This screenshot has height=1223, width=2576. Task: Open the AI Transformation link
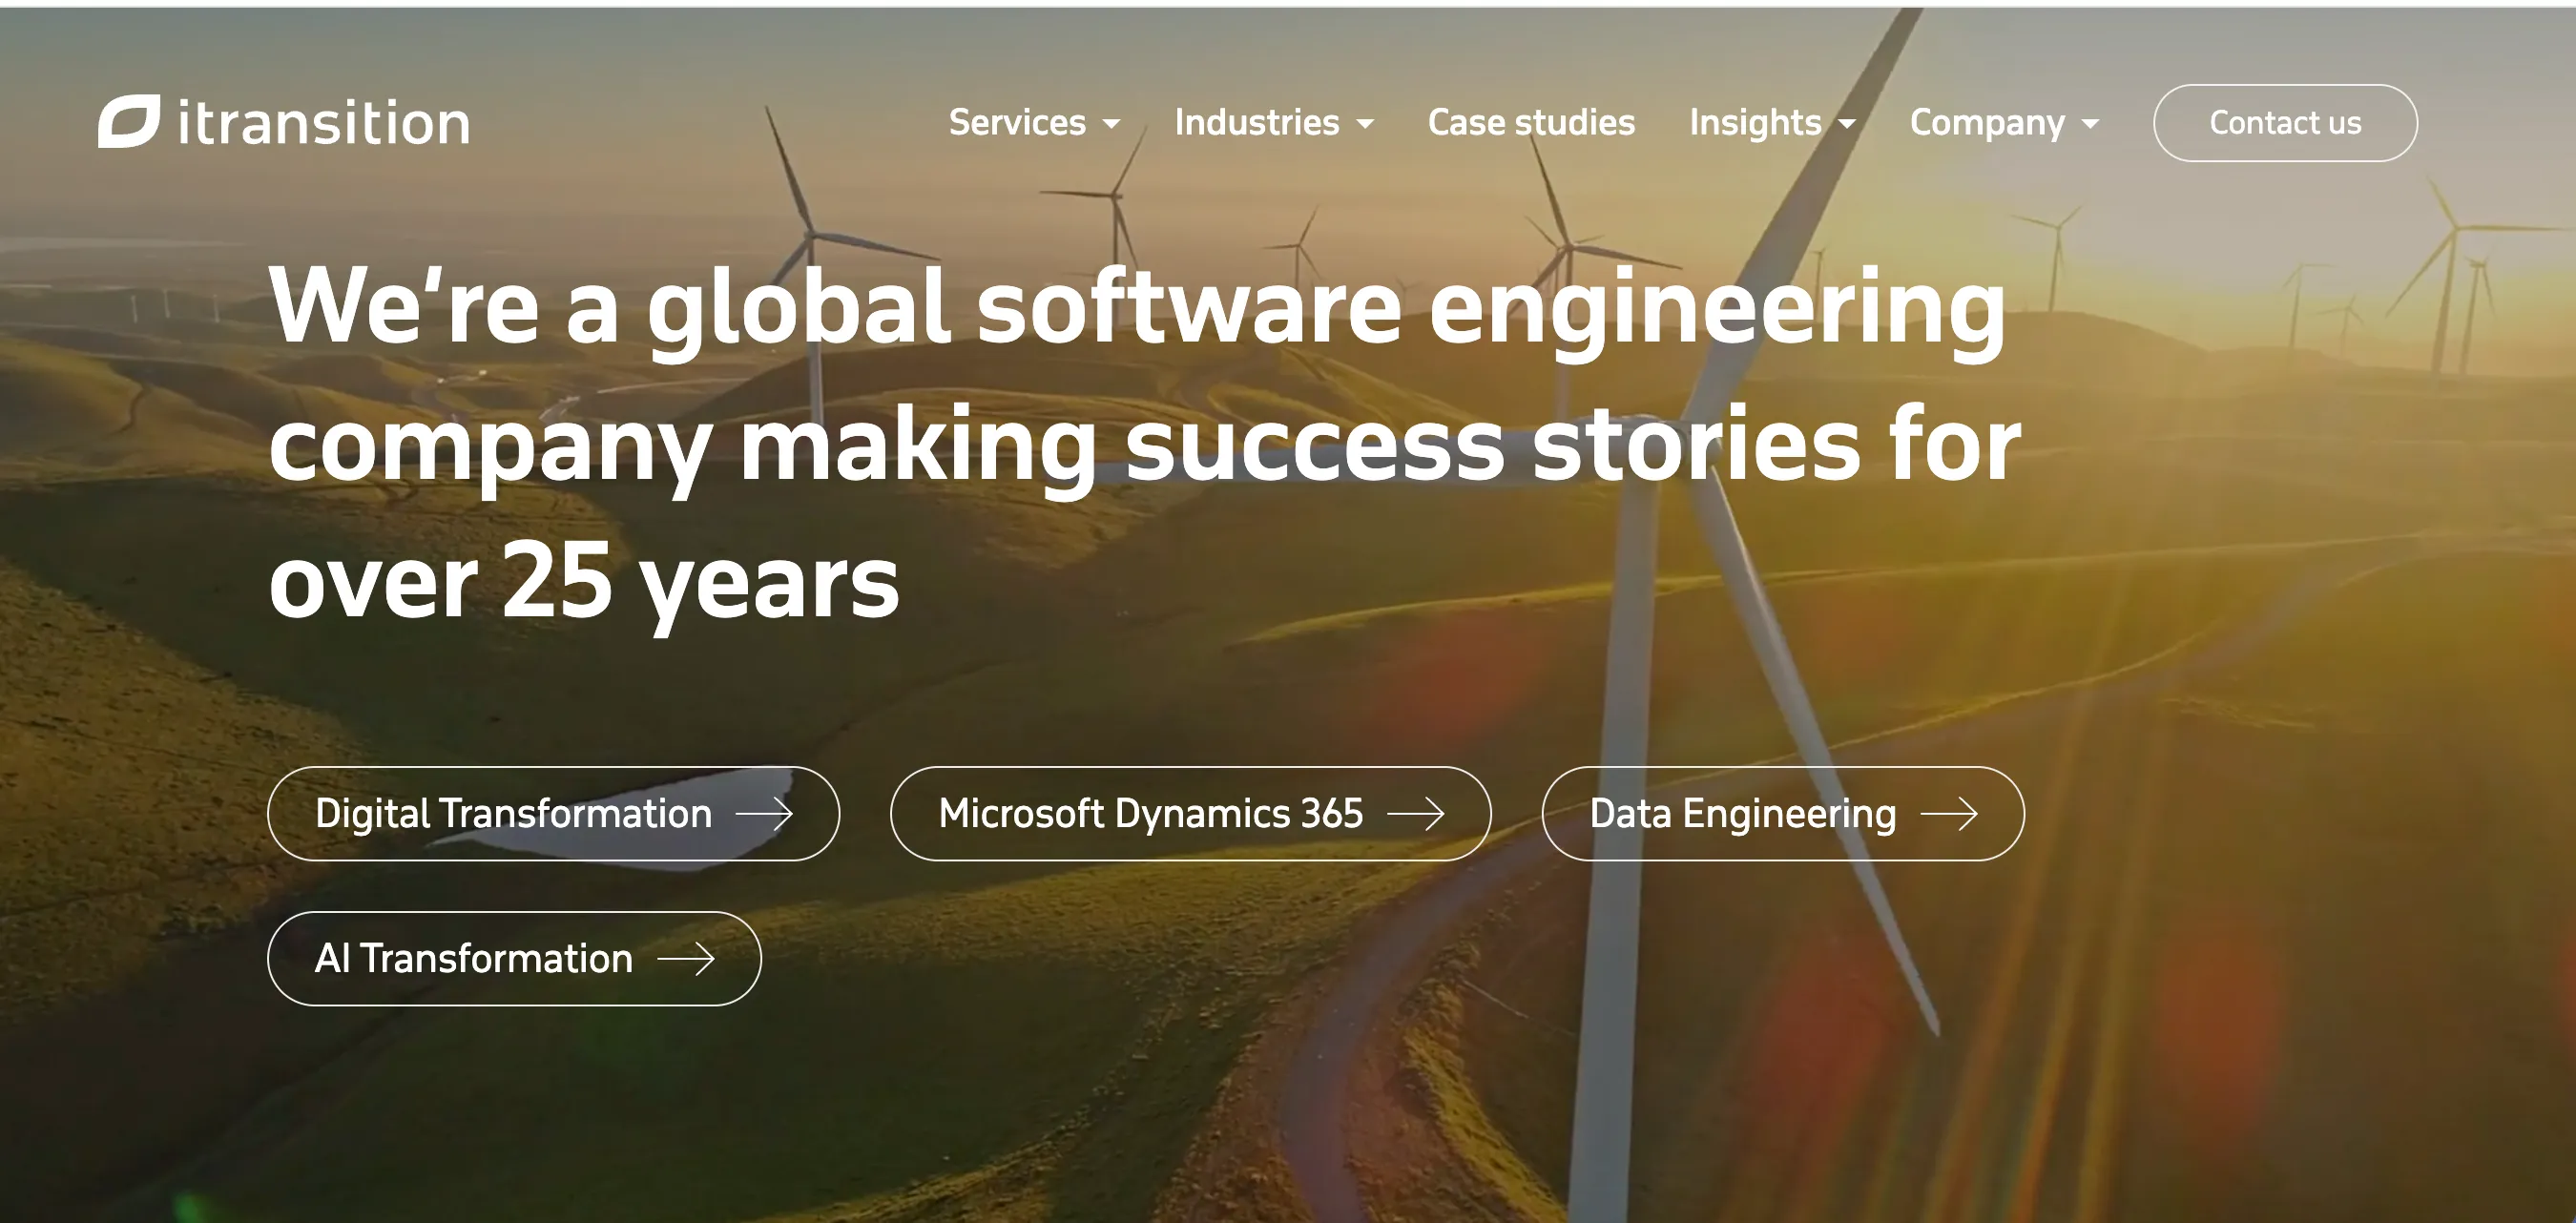[x=514, y=959]
